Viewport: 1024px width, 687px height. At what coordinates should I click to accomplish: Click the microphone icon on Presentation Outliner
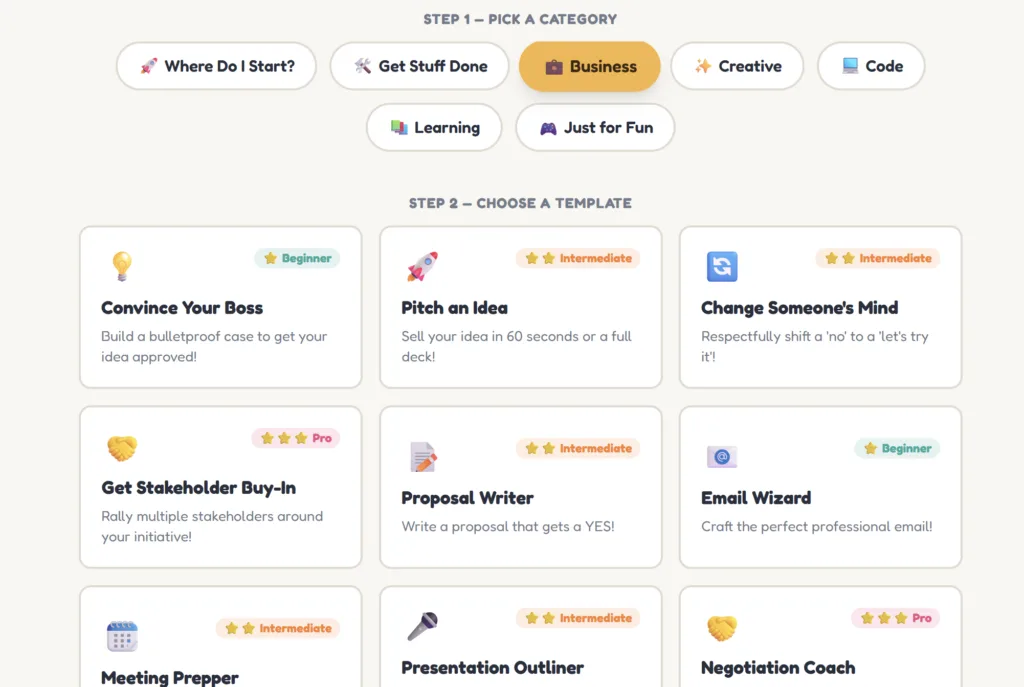[422, 627]
